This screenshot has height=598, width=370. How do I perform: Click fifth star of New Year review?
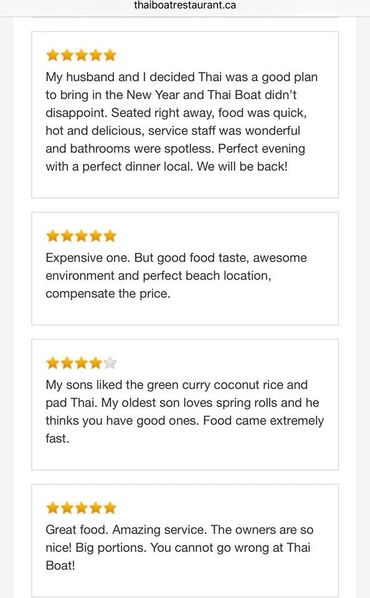[110, 55]
